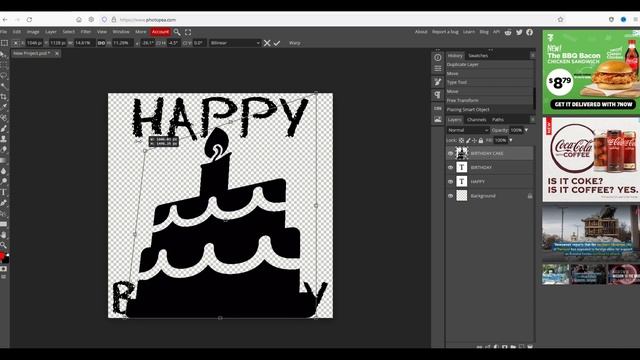Confirm the free transform with checkmark

tap(277, 43)
